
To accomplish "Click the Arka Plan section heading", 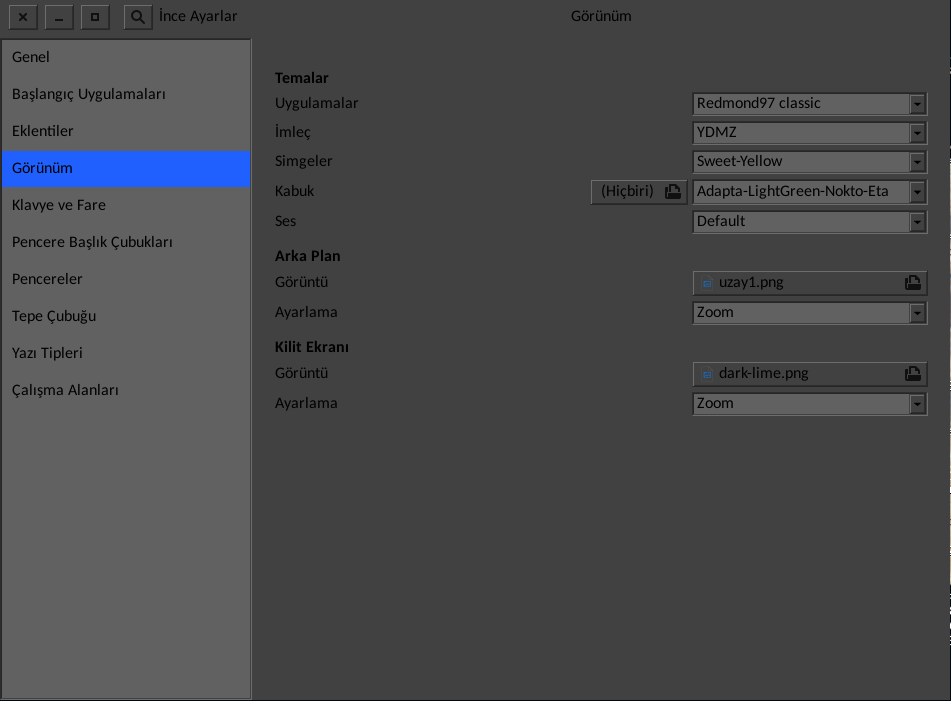I will coord(307,256).
